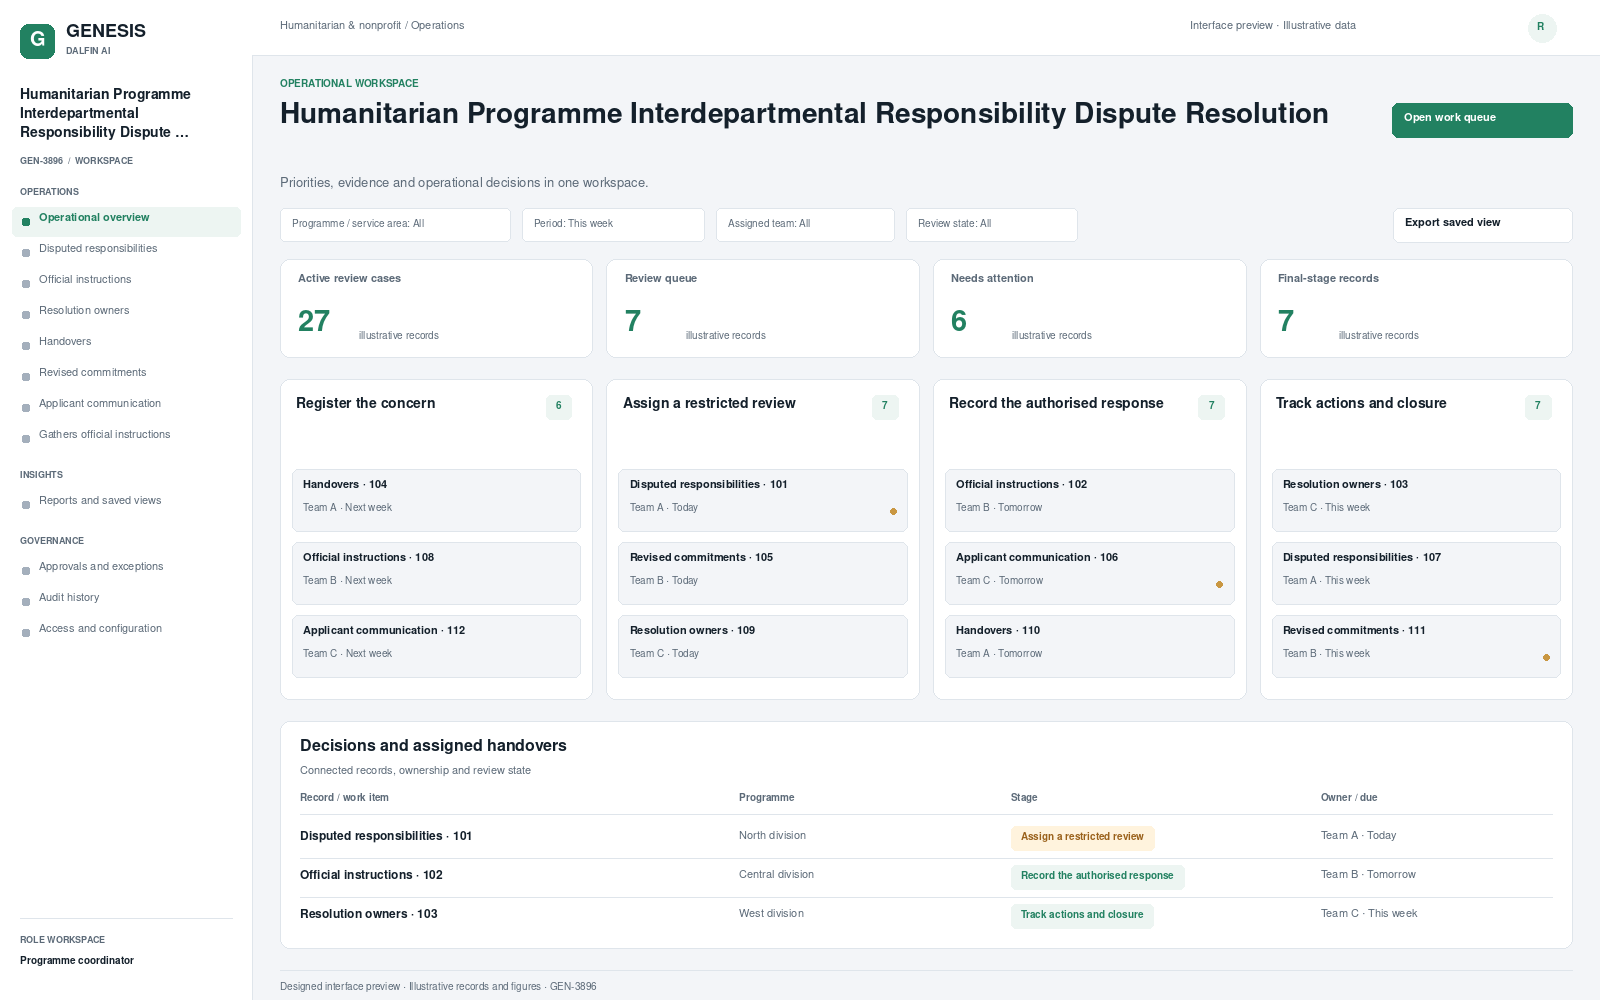The image size is (1600, 1000).
Task: Click count badge on Register the concern
Action: (559, 406)
